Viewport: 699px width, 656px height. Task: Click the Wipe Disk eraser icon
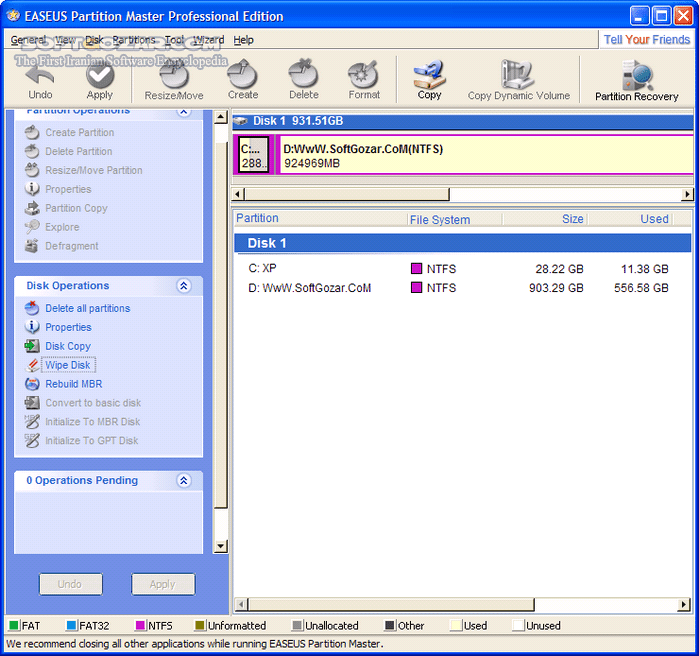point(32,365)
